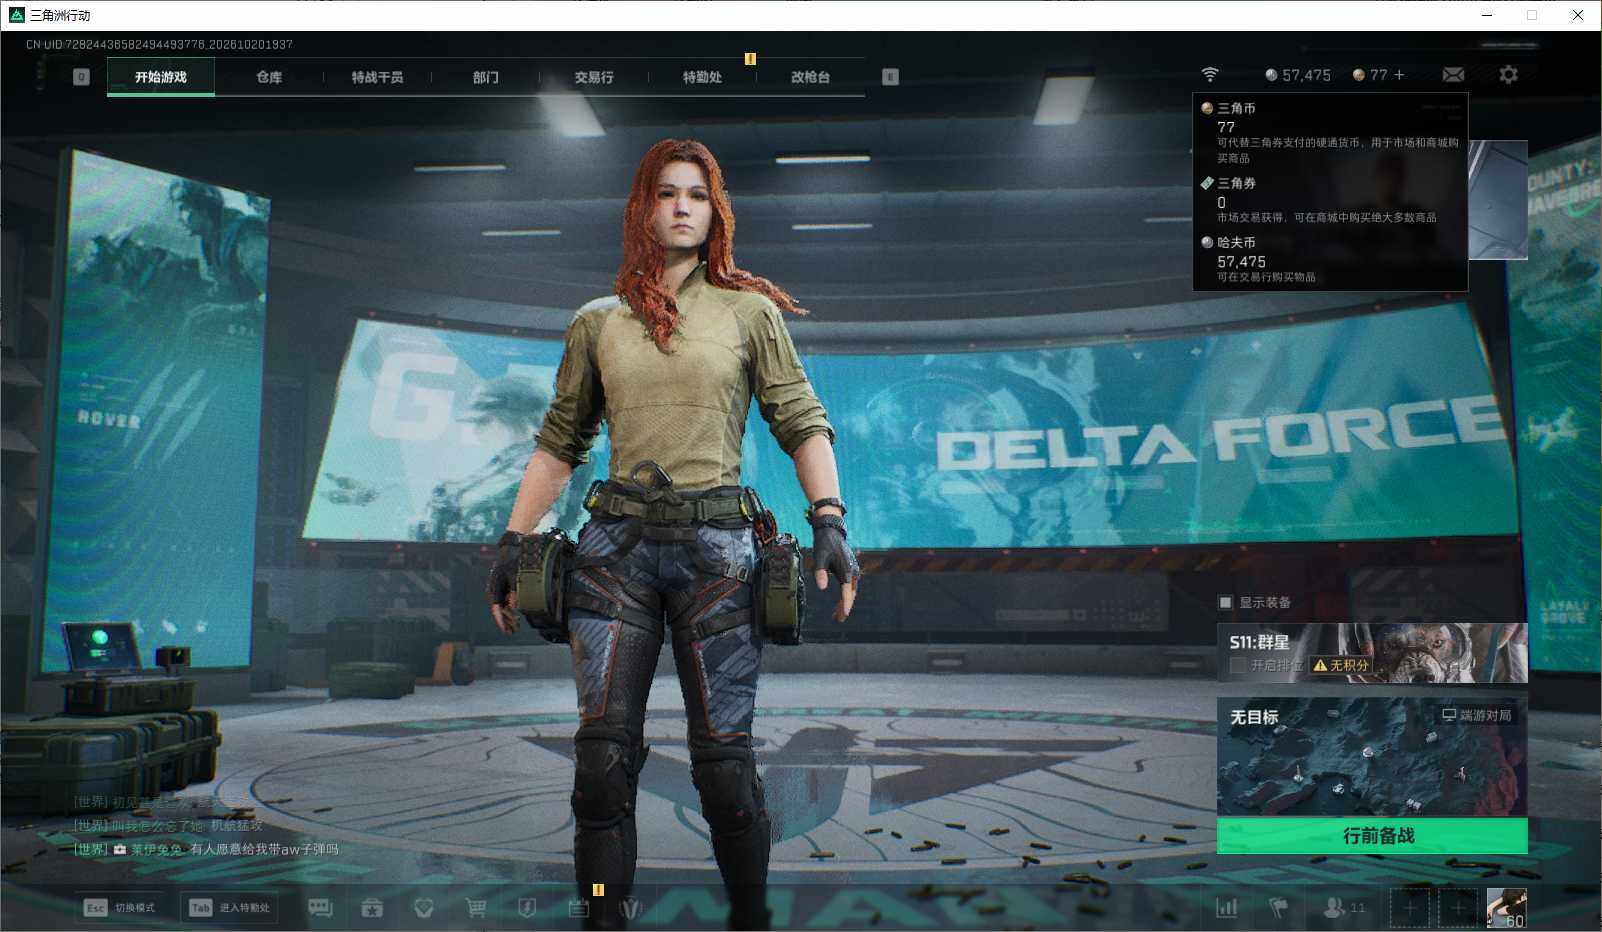Click the plus next to 三角币 77
Screen dimensions: 1602x932
tap(1399, 75)
